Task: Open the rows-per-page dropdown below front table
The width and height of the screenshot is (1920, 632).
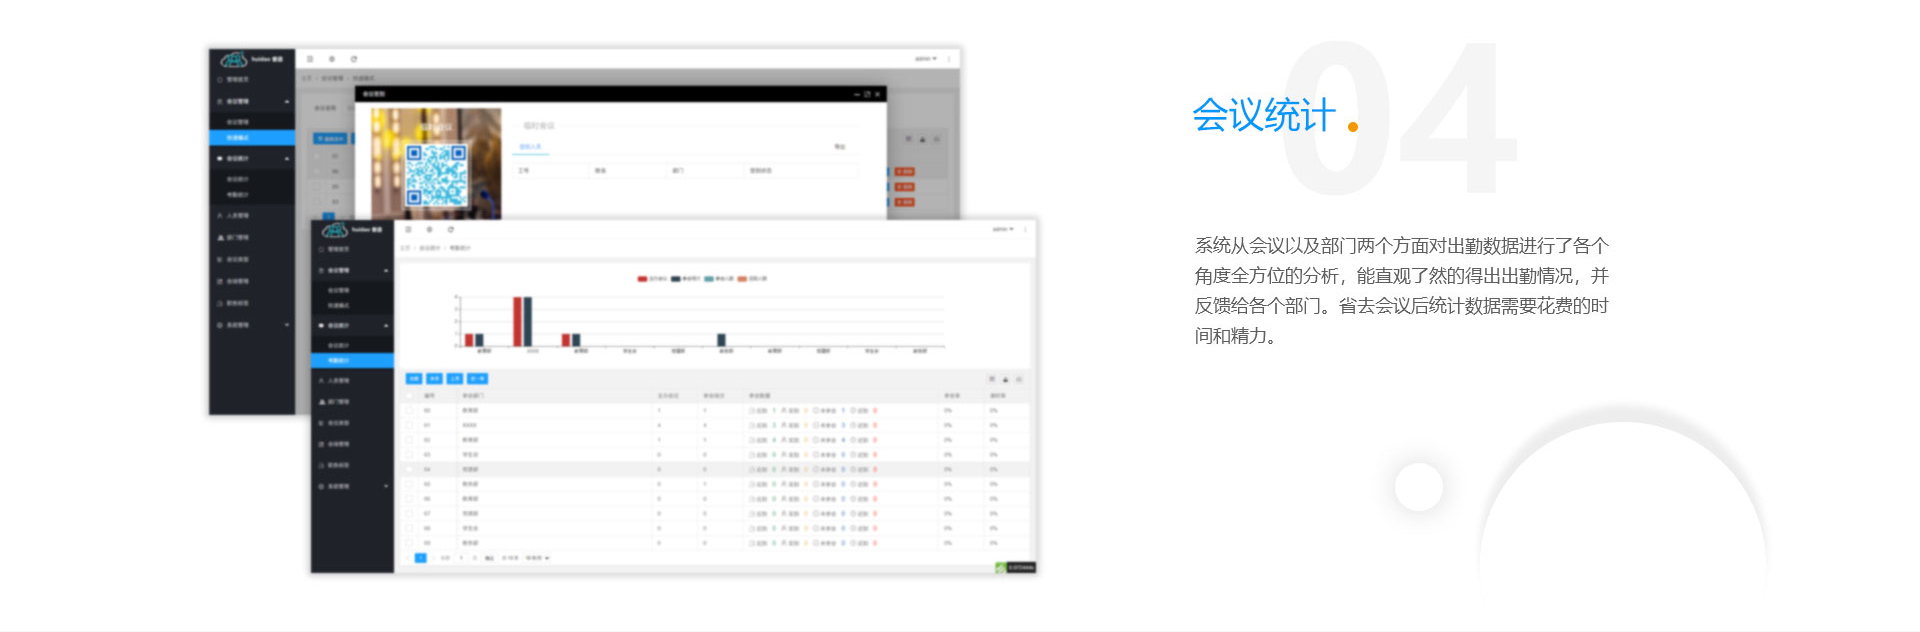Action: click(x=538, y=558)
